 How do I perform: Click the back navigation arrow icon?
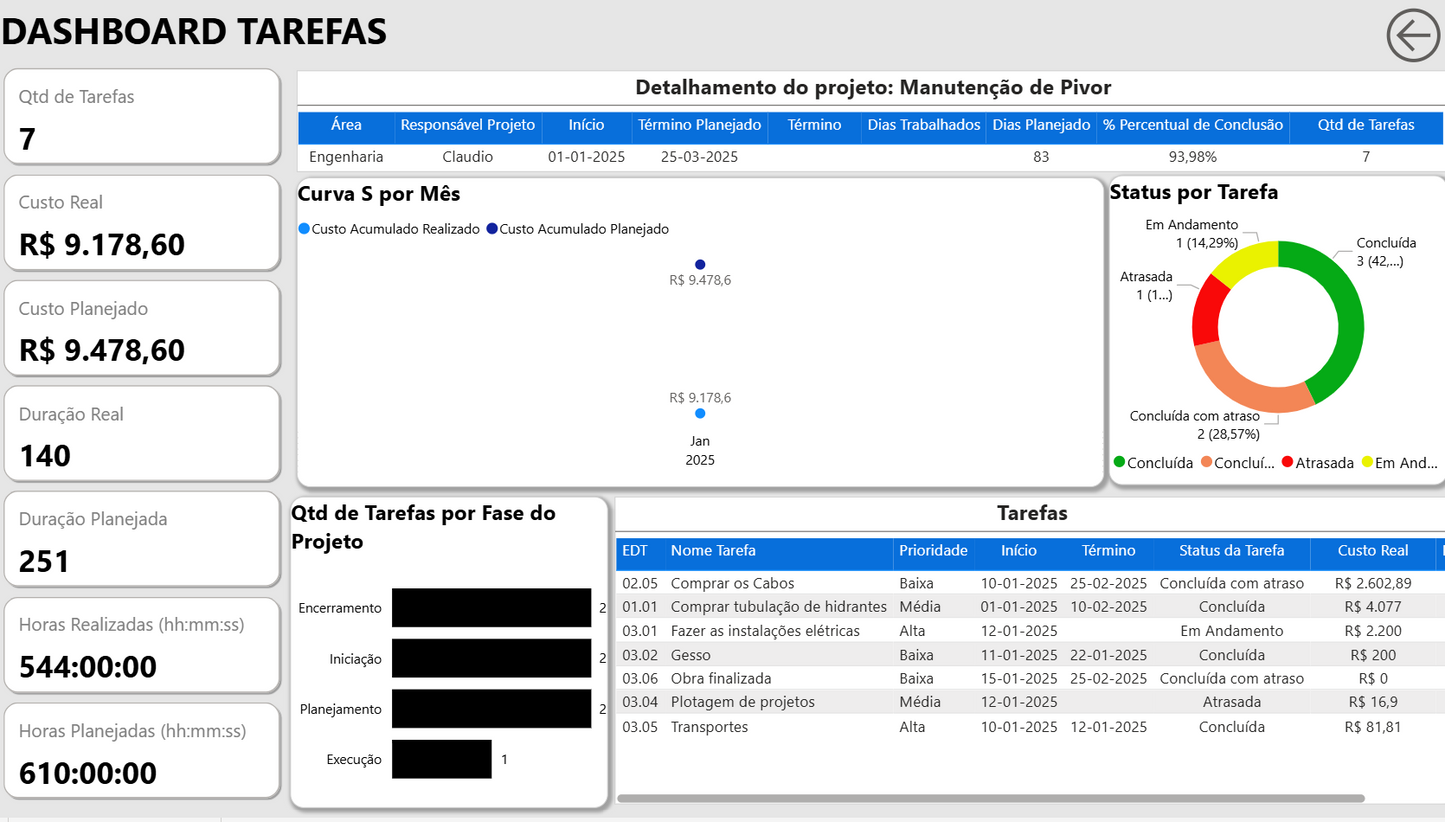pyautogui.click(x=1411, y=36)
